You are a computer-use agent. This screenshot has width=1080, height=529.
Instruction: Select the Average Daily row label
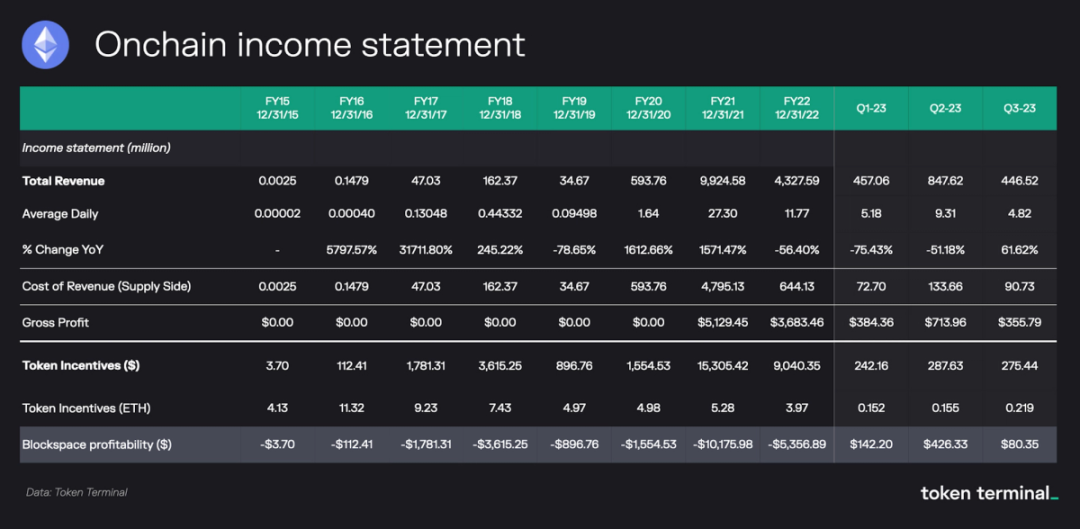coord(60,214)
